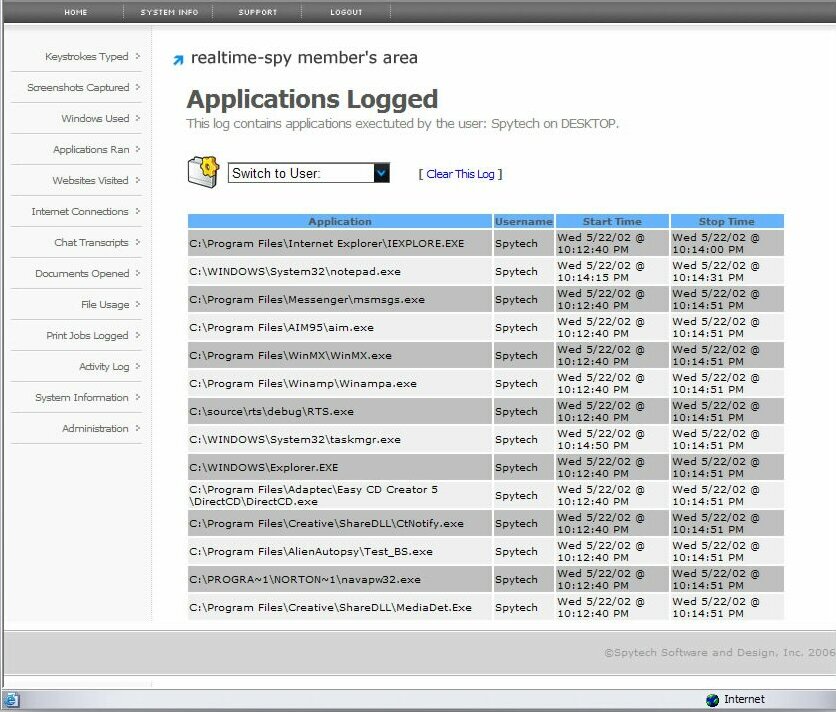Click the browser page icon in status bar
This screenshot has width=836, height=712.
click(11, 700)
